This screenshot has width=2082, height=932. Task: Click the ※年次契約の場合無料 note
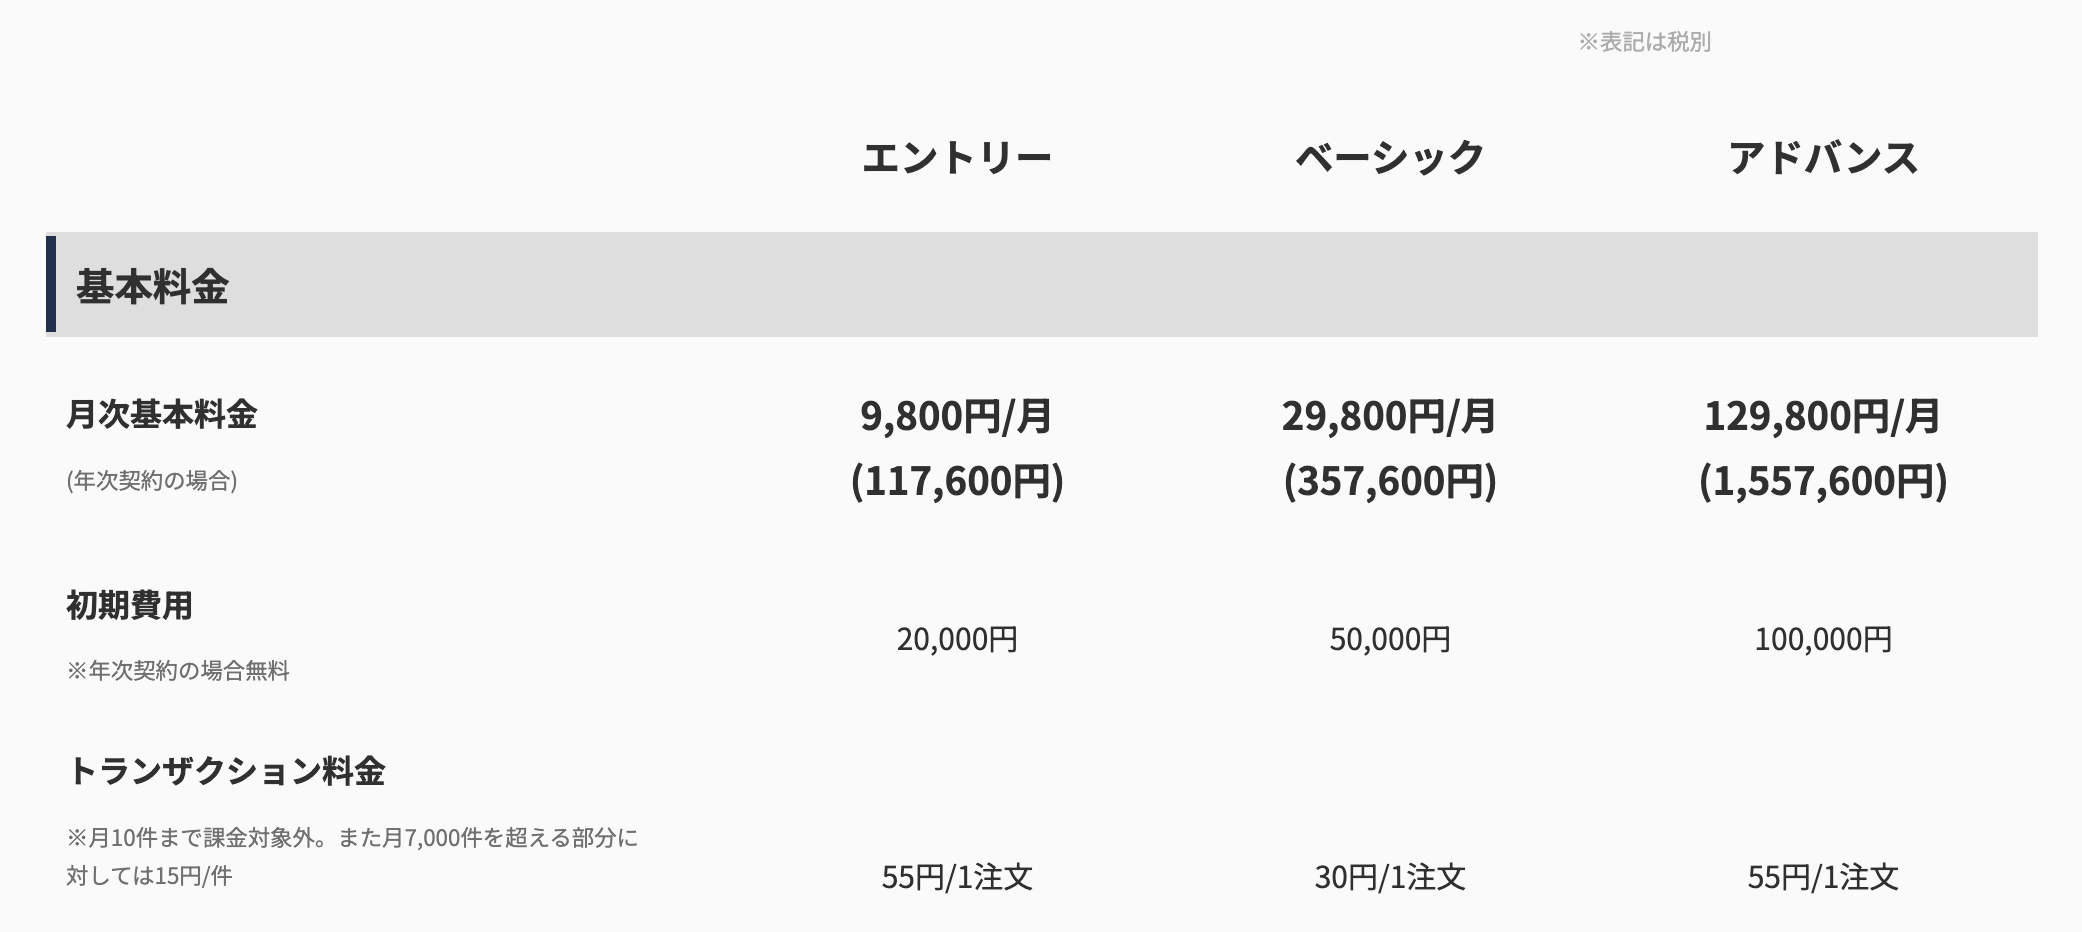[178, 671]
